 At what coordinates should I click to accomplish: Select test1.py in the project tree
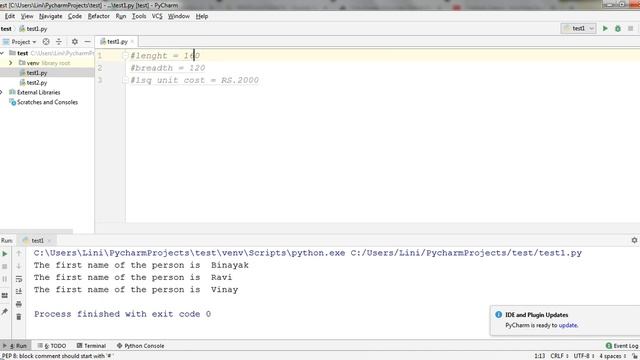tap(37, 73)
